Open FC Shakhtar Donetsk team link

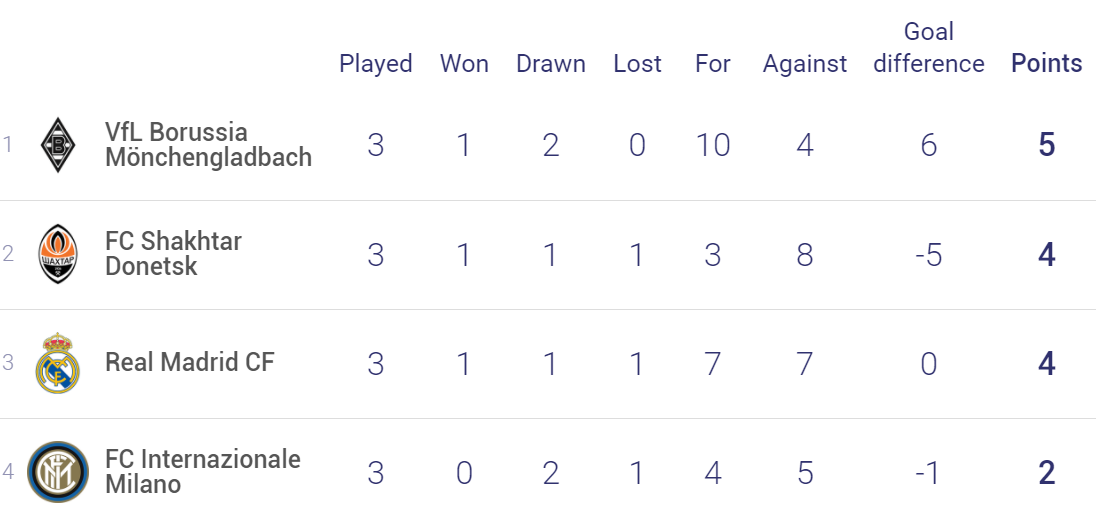coord(174,254)
